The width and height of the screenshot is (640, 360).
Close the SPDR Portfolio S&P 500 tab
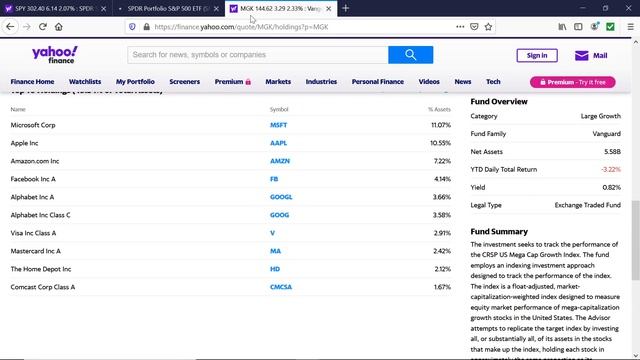pos(216,9)
